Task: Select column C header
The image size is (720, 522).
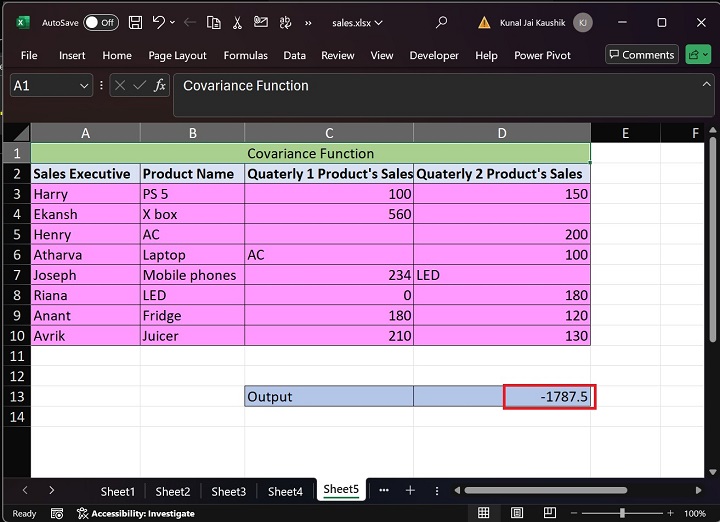Action: point(329,133)
